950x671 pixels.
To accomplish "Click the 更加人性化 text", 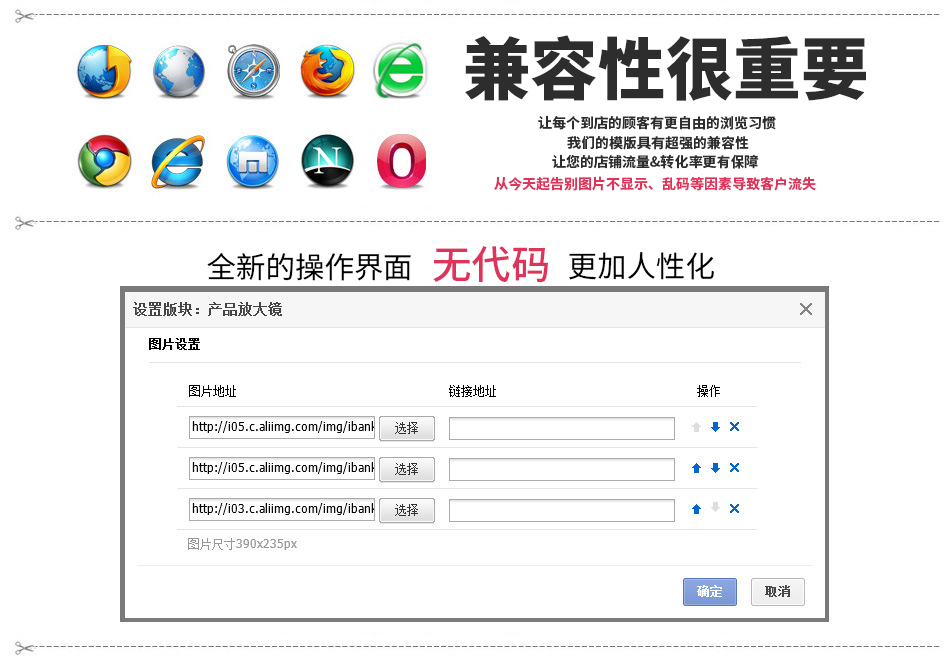I will coord(642,266).
